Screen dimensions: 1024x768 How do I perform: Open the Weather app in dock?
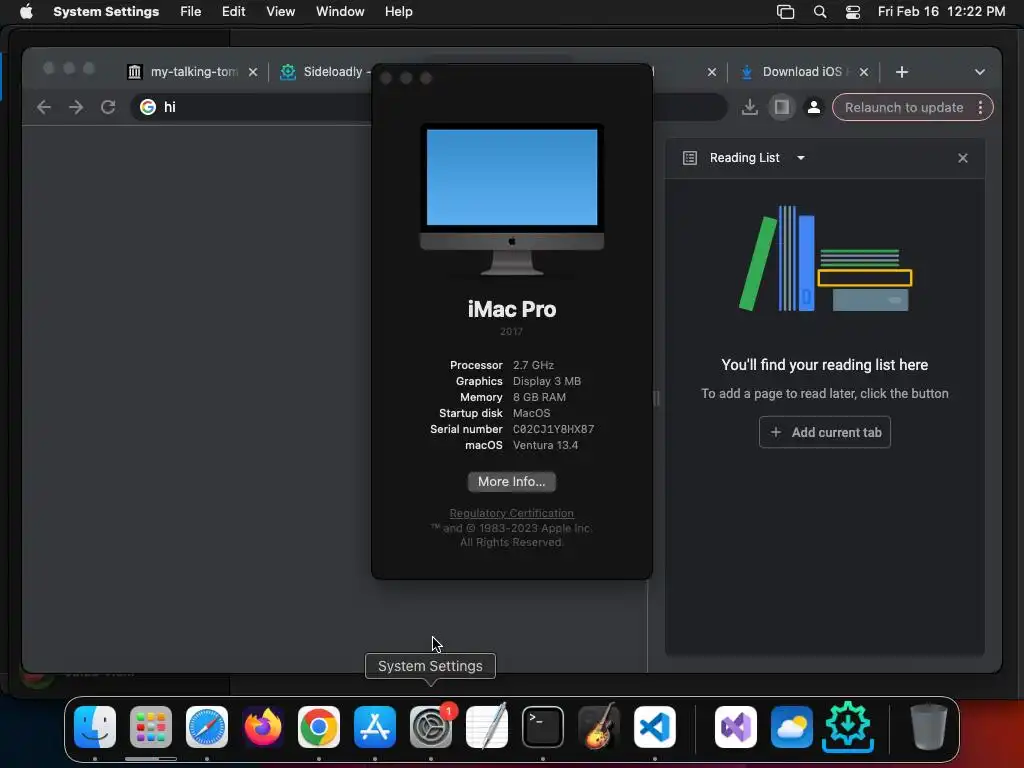coord(792,727)
